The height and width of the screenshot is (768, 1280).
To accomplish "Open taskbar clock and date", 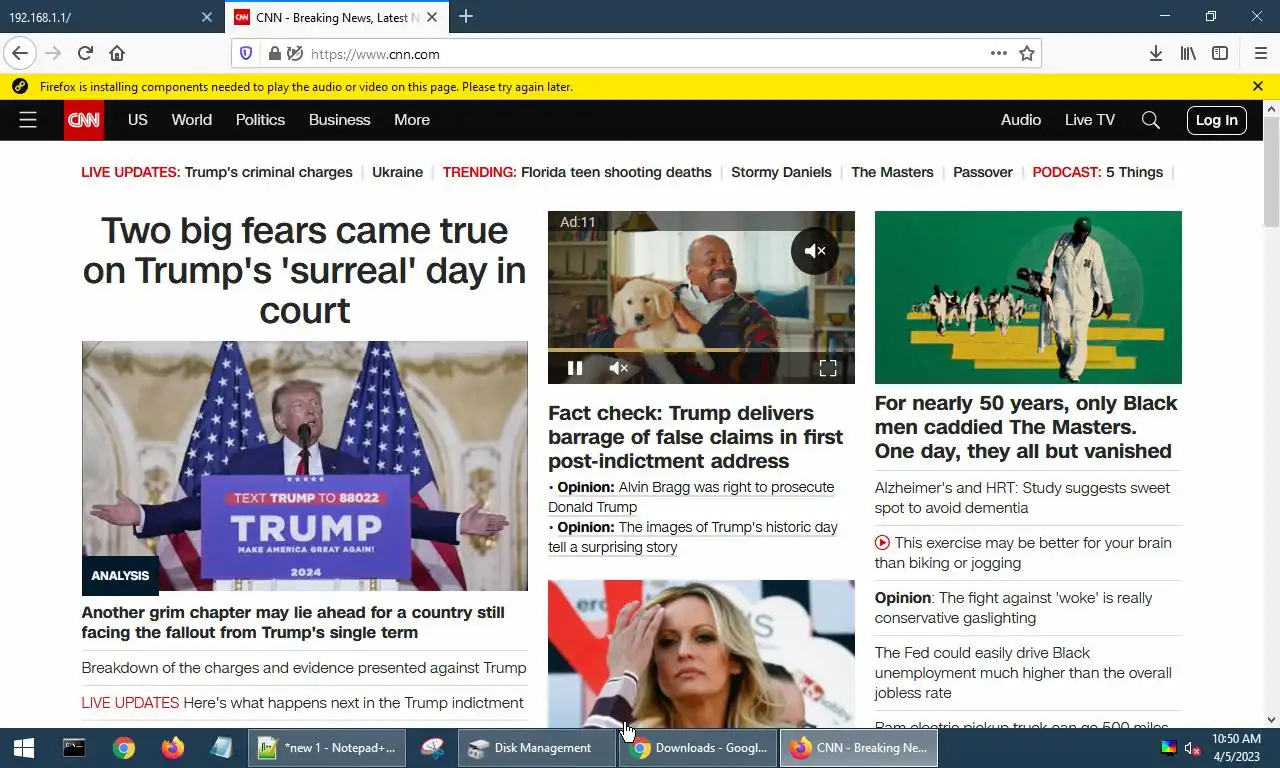I will pyautogui.click(x=1237, y=748).
